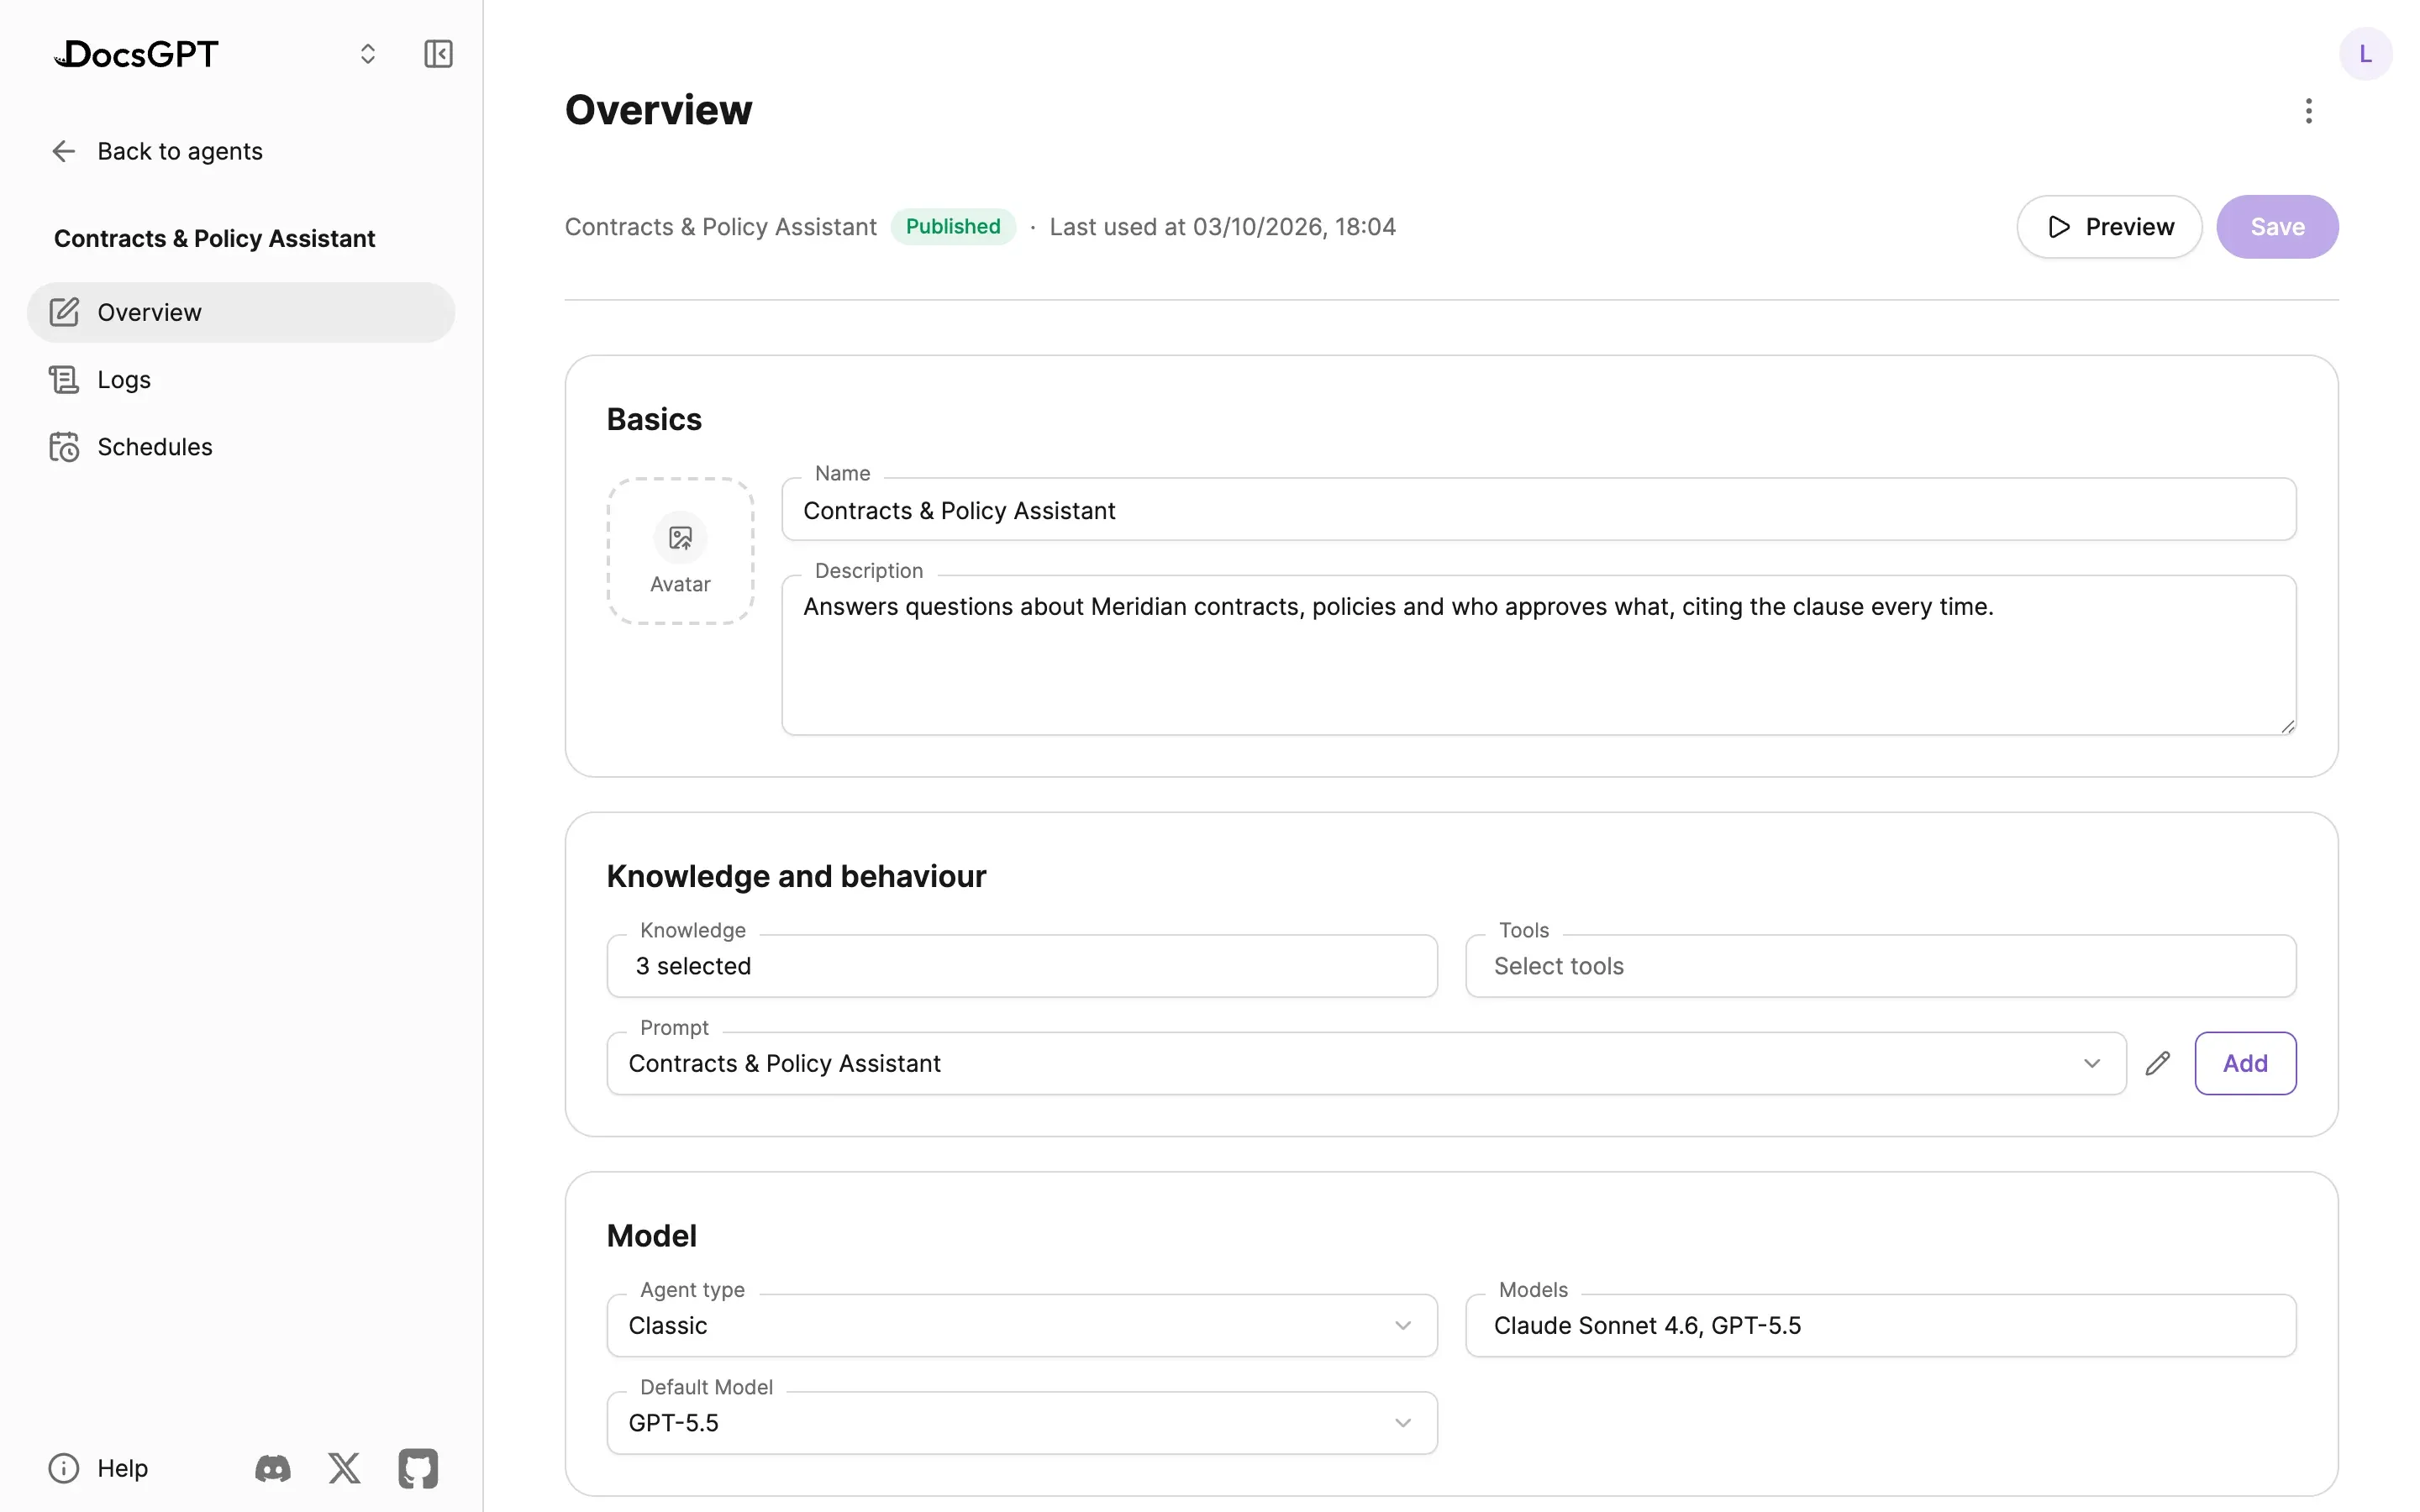Open the GitHub icon link

[418, 1468]
